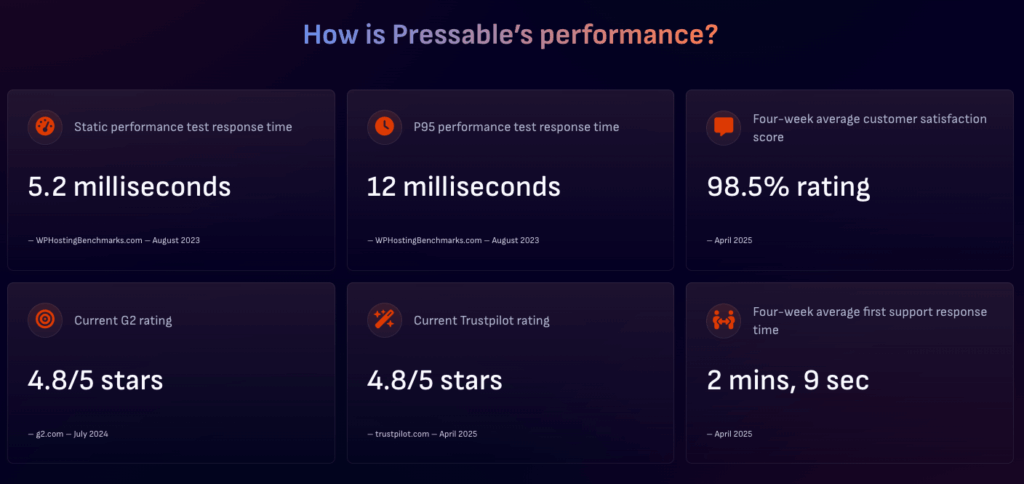Click the support response people icon
The width and height of the screenshot is (1024, 484).
pos(722,320)
